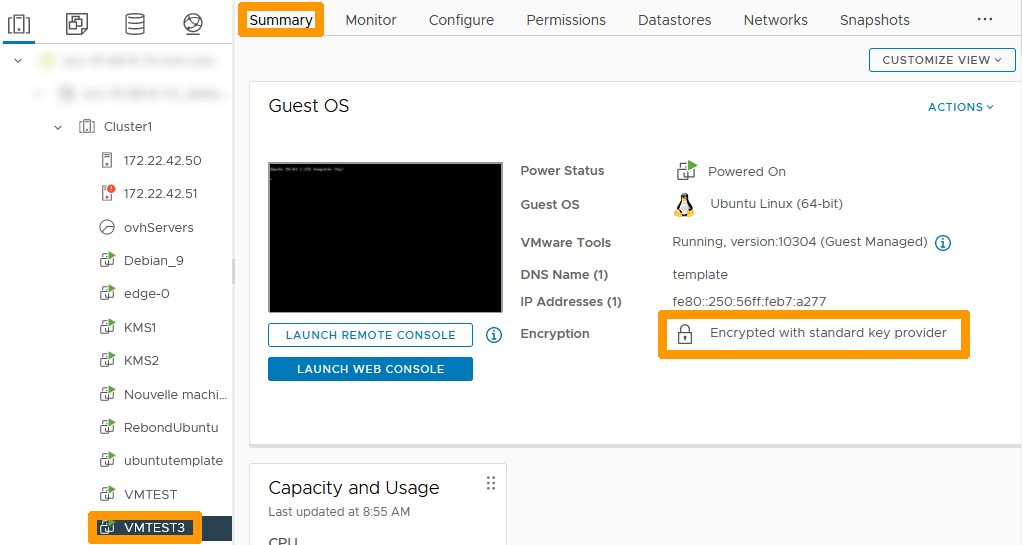The image size is (1022, 545).
Task: Select host 172.22.42.50 in the tree
Action: pyautogui.click(x=162, y=160)
